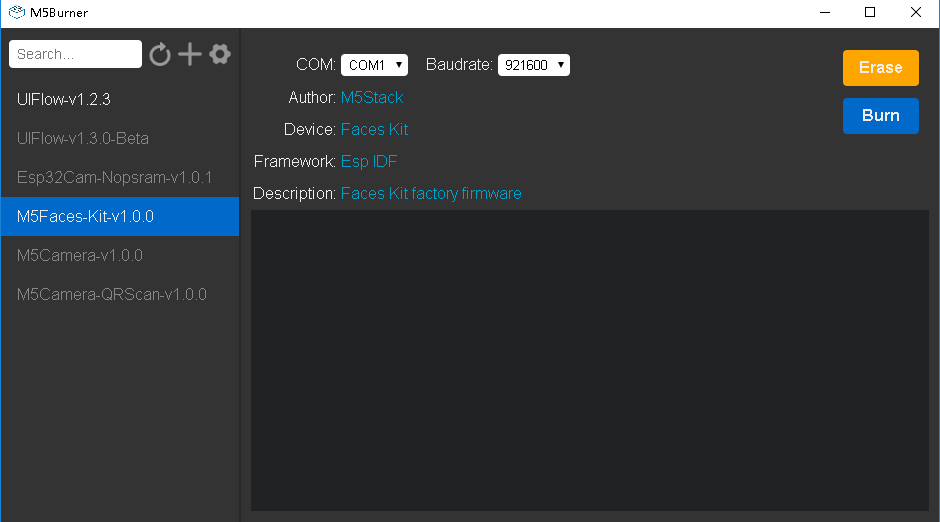
Task: Click the dark log output area
Action: pyautogui.click(x=589, y=360)
